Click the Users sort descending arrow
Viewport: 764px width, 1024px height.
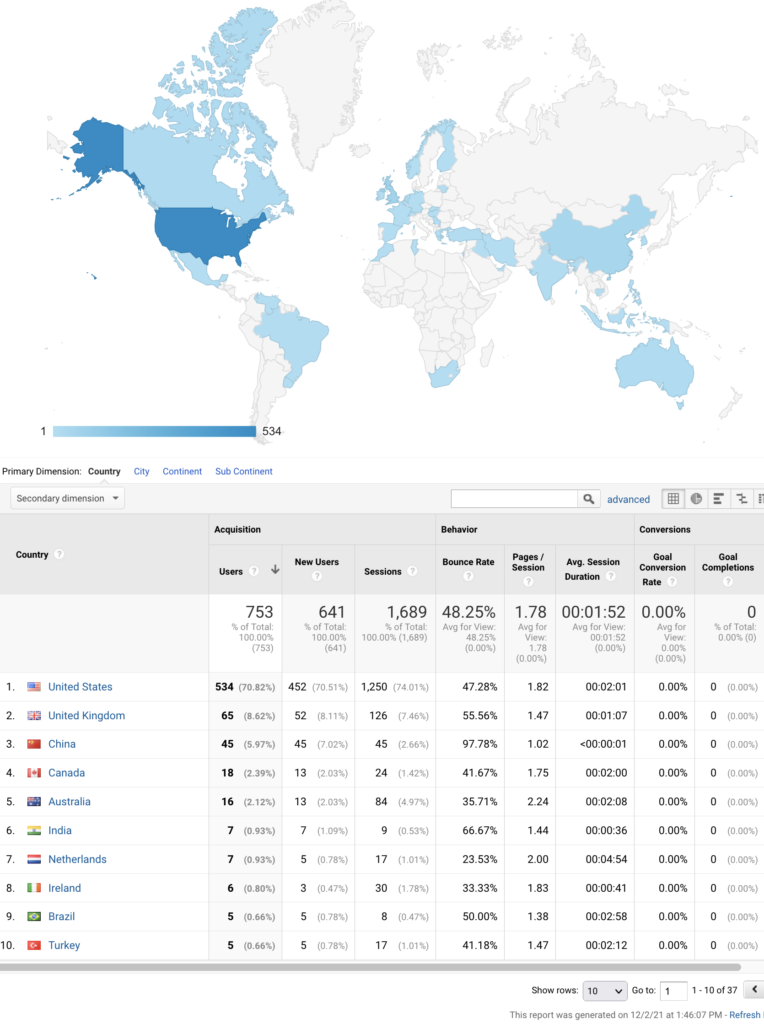275,570
